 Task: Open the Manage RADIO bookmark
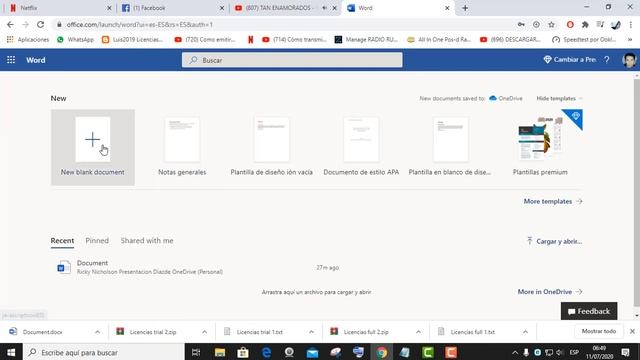pyautogui.click(x=366, y=40)
